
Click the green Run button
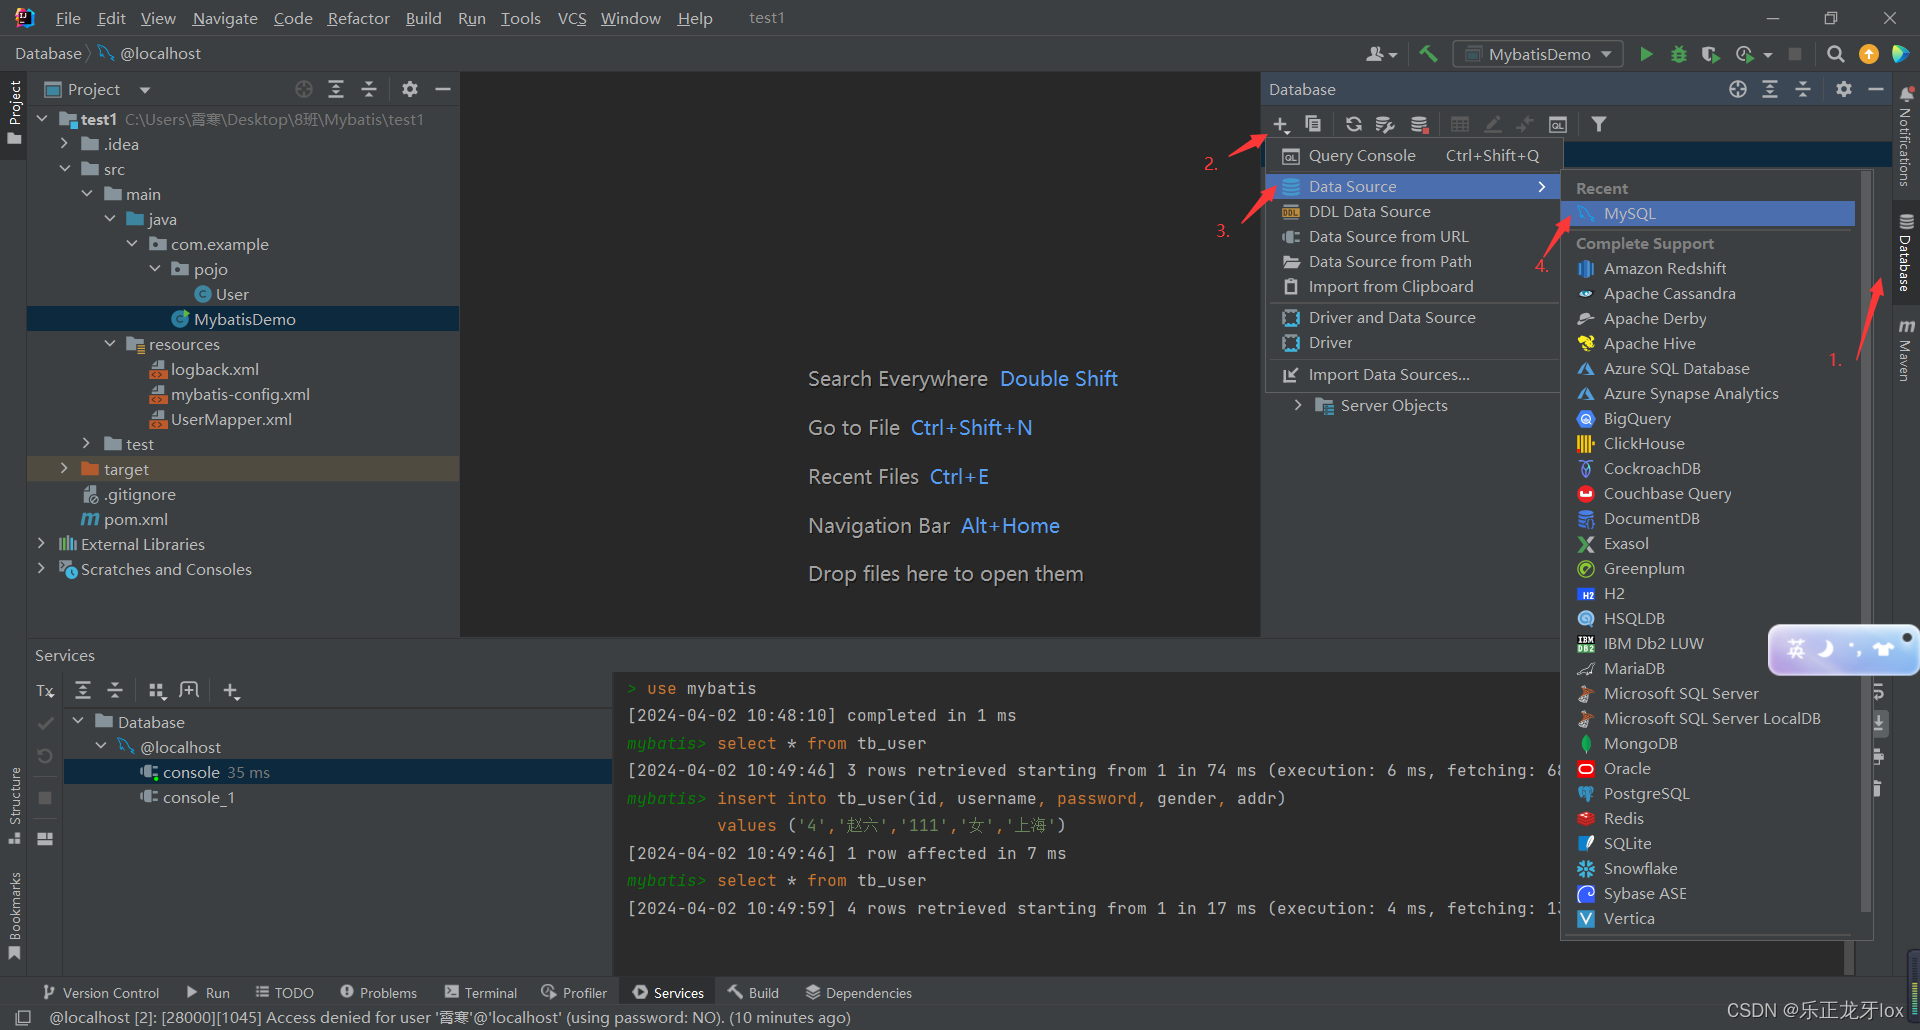1646,54
